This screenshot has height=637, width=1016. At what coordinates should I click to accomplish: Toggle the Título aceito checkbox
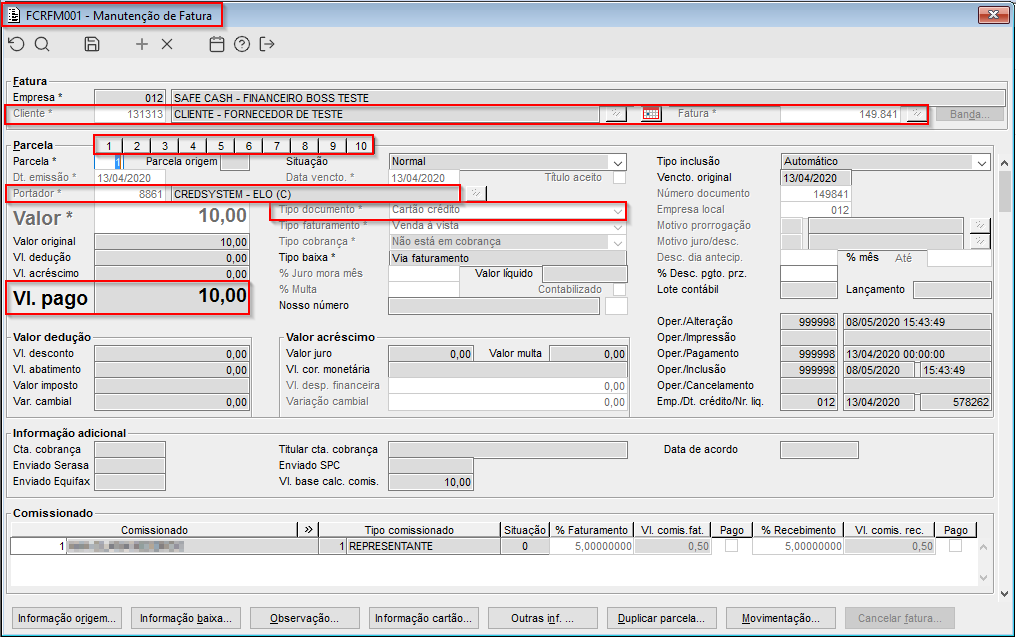(619, 177)
